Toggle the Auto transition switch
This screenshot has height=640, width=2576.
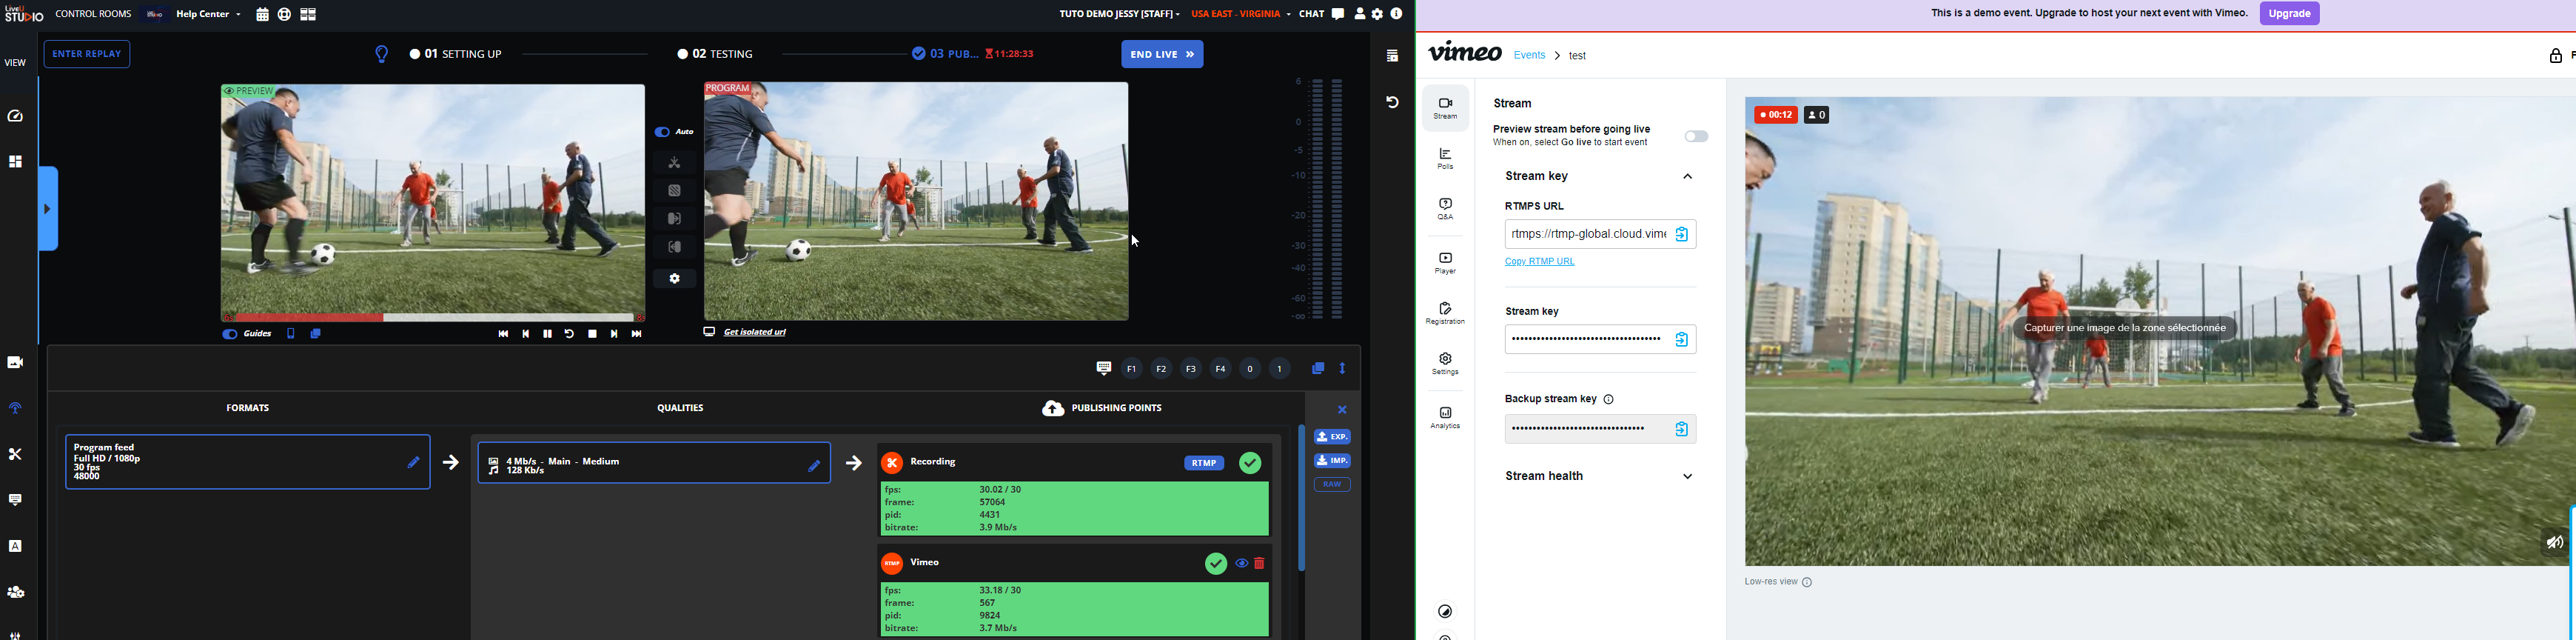662,132
